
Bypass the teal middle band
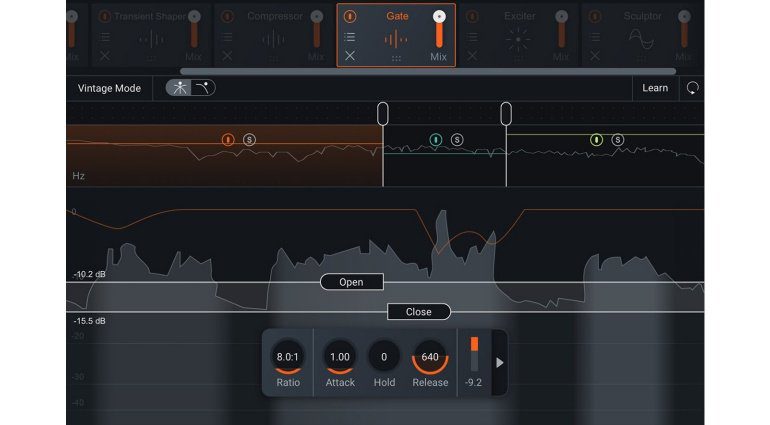tap(436, 140)
